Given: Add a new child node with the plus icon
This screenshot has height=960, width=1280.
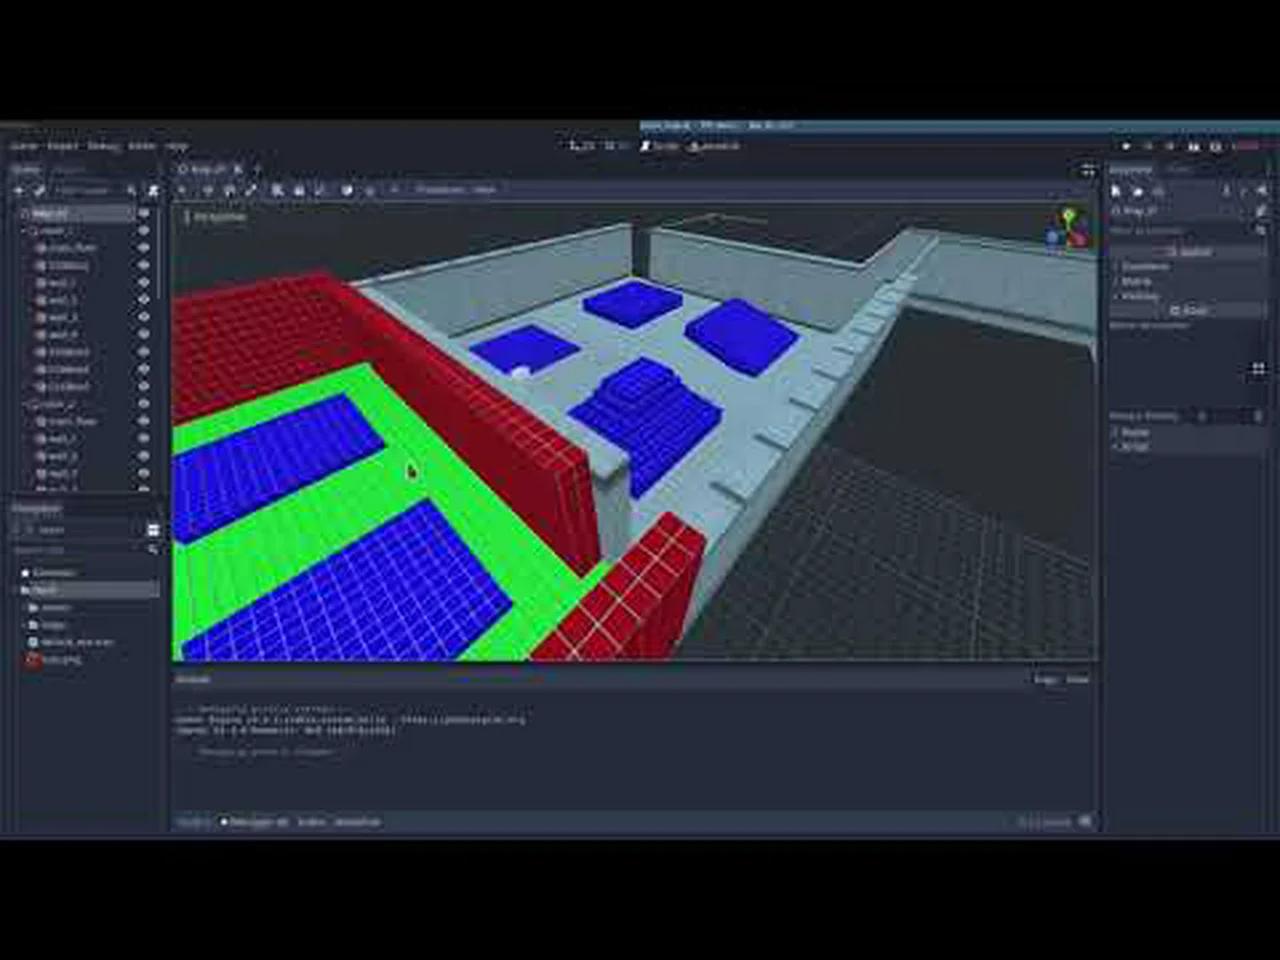Looking at the screenshot, I should tap(18, 190).
